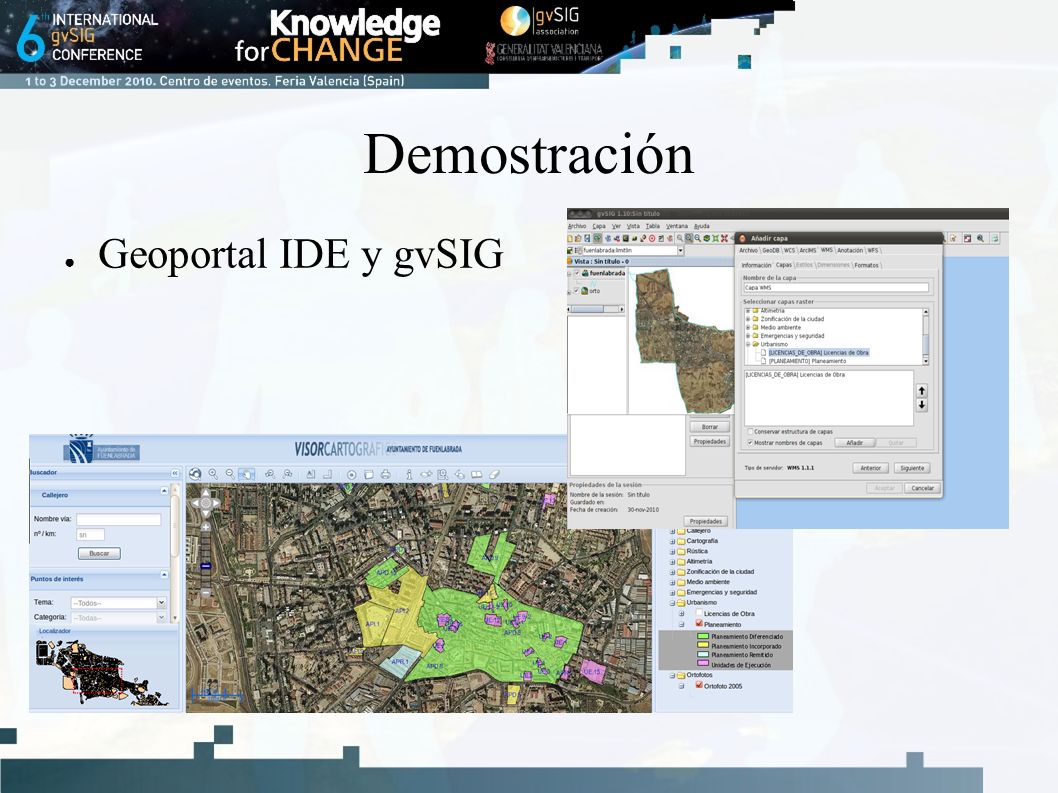
Task: Click the move-layer-down arrow in Añadir capa
Action: coord(922,405)
